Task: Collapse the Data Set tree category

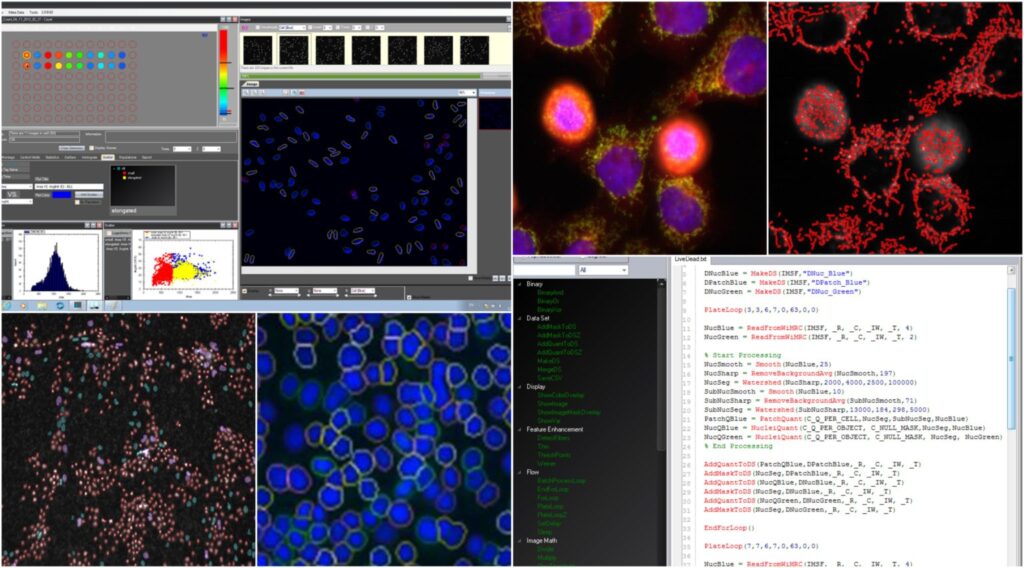Action: pyautogui.click(x=518, y=318)
